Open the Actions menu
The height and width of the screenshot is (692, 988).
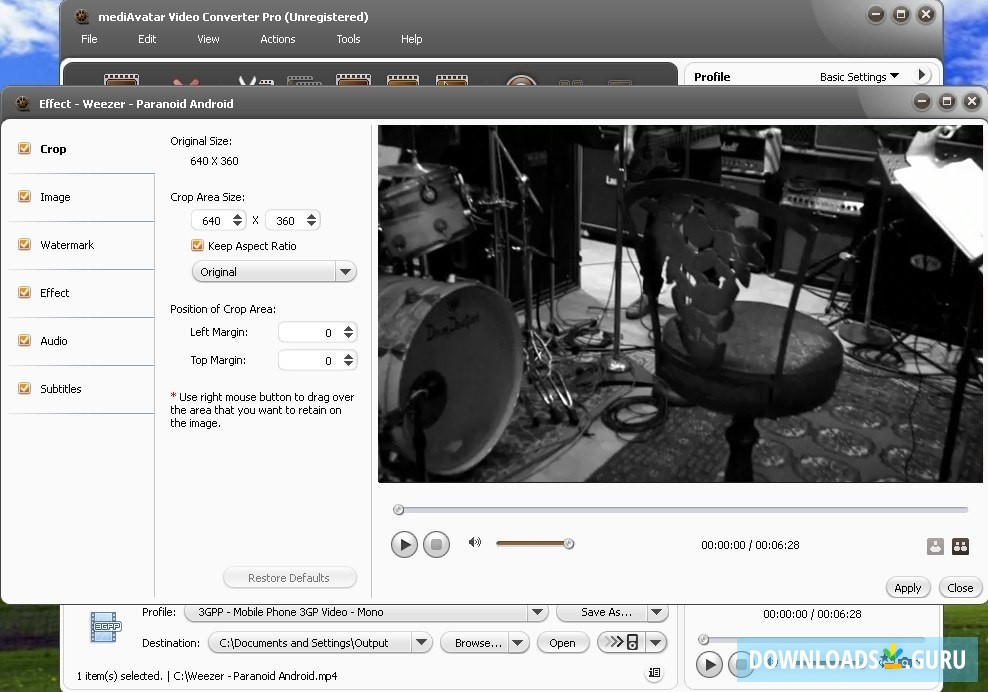coord(277,39)
